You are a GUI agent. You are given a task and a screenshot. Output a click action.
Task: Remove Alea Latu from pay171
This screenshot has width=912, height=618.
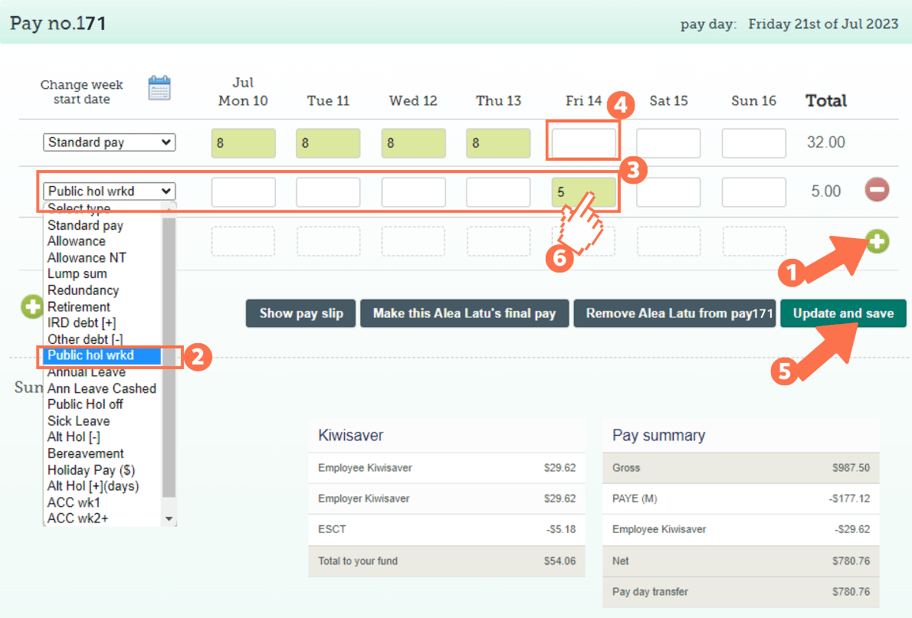coord(675,313)
